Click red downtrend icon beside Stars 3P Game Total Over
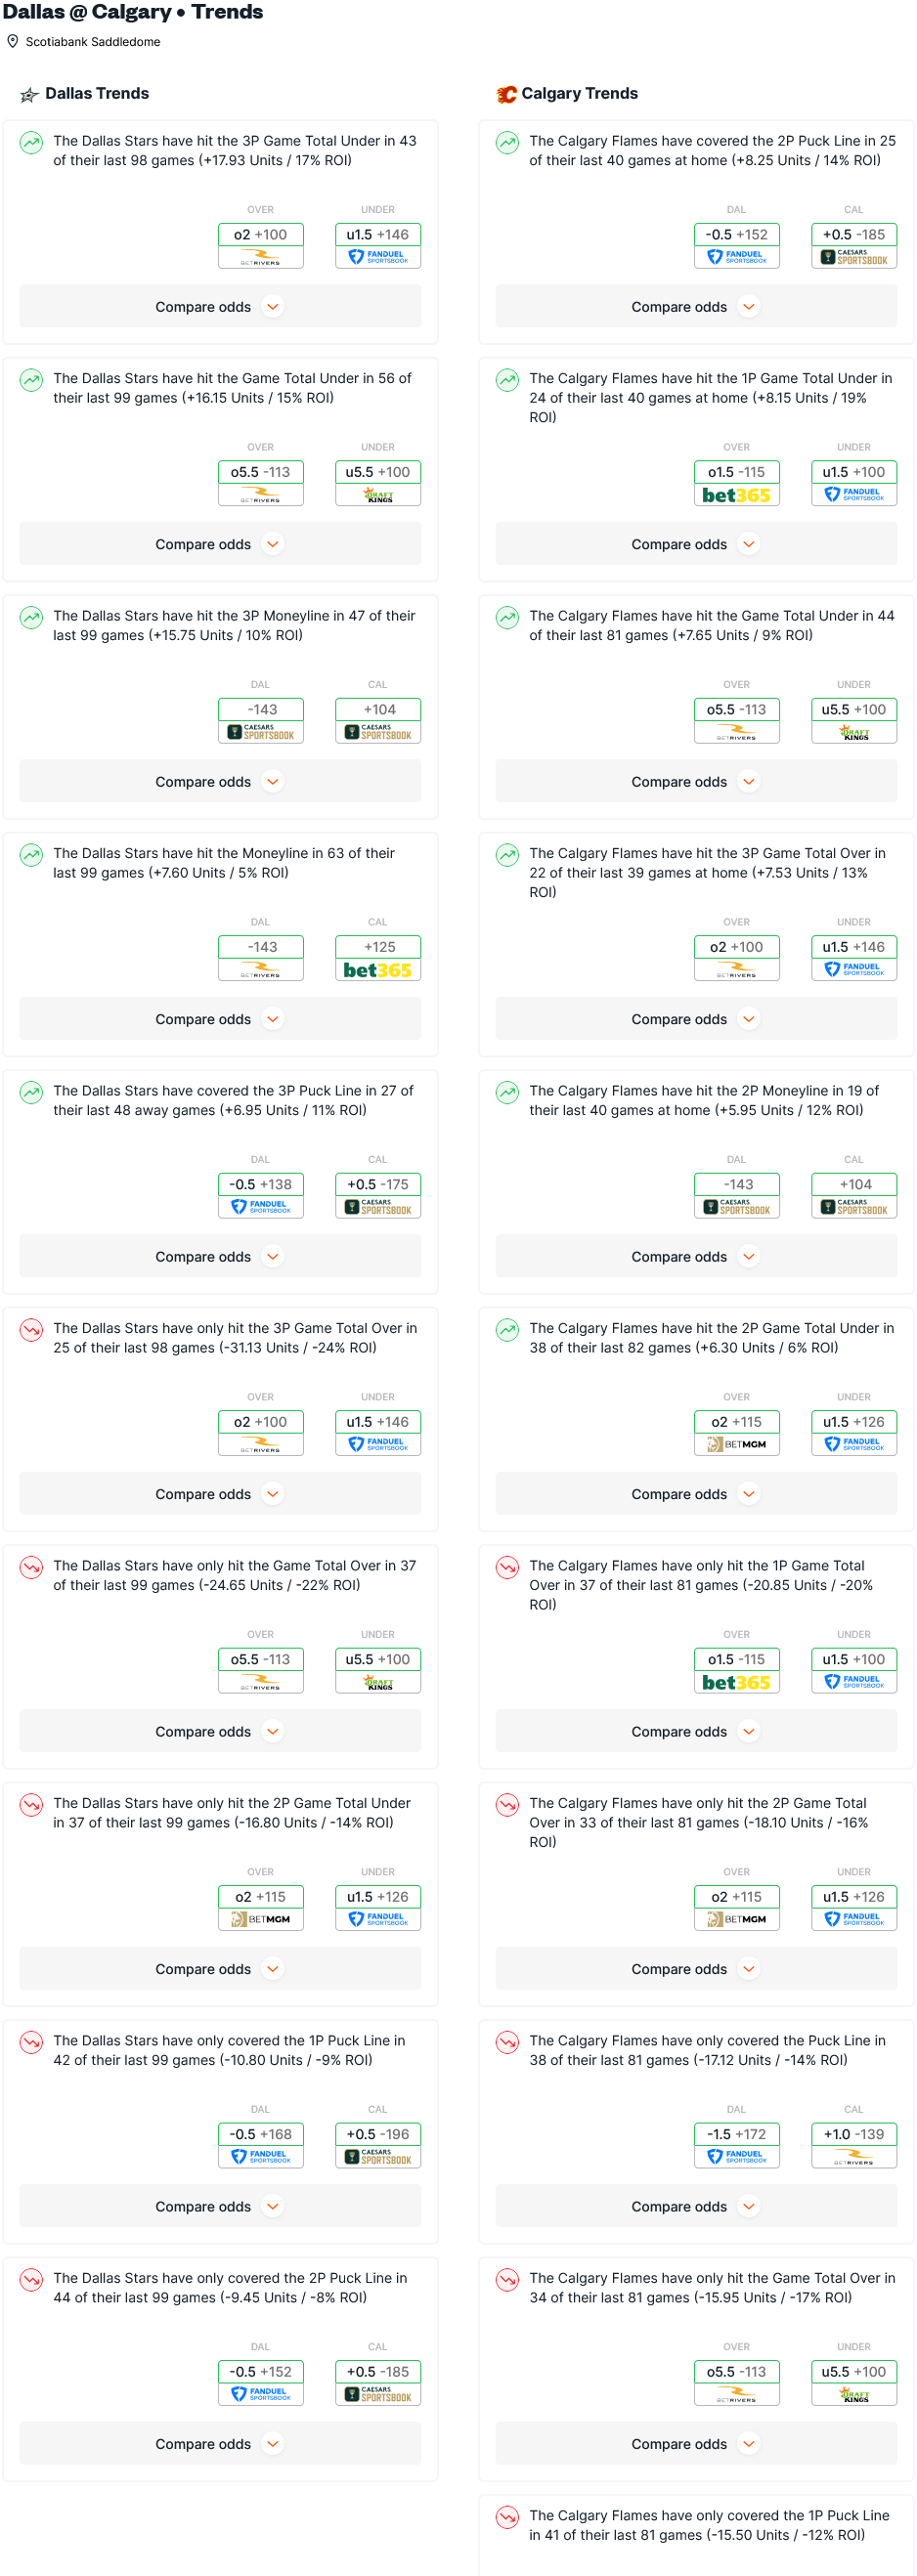 32,1330
